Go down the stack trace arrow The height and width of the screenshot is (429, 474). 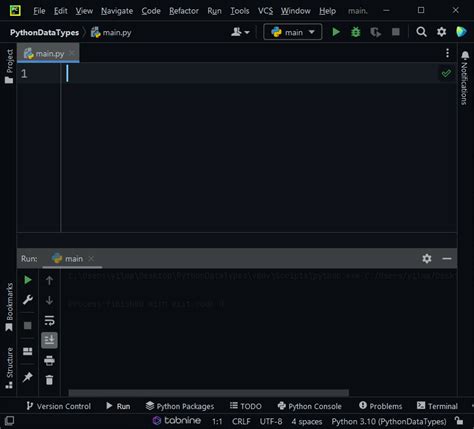point(49,300)
